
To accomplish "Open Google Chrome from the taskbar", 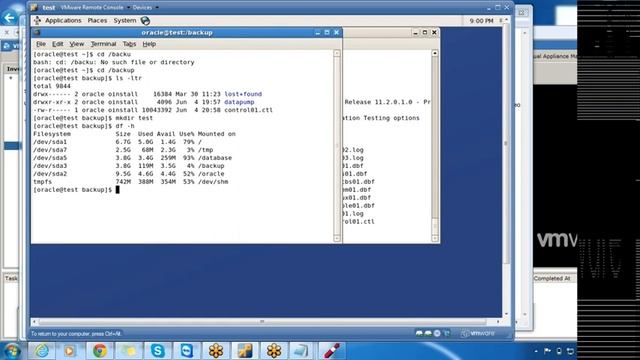I will 100,351.
